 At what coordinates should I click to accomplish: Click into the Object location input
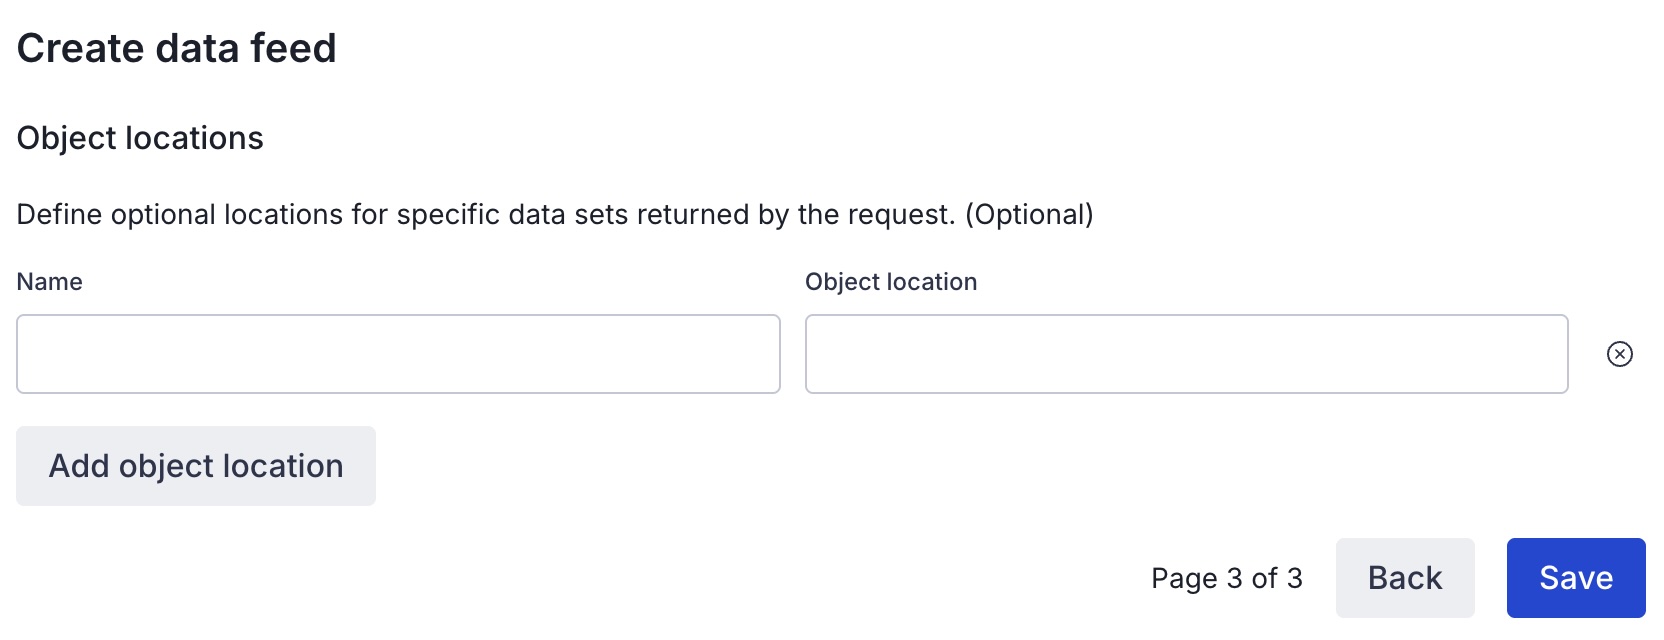(1186, 354)
